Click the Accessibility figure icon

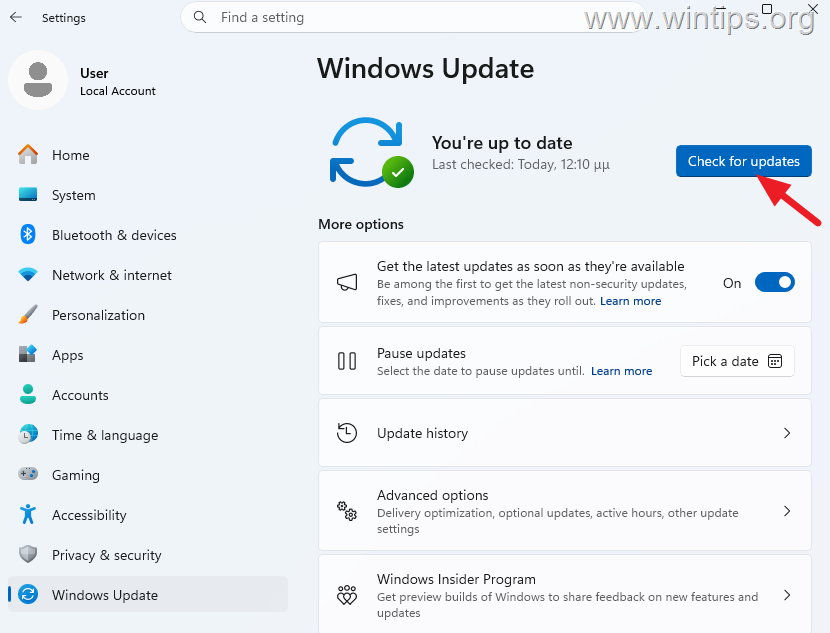pos(28,514)
